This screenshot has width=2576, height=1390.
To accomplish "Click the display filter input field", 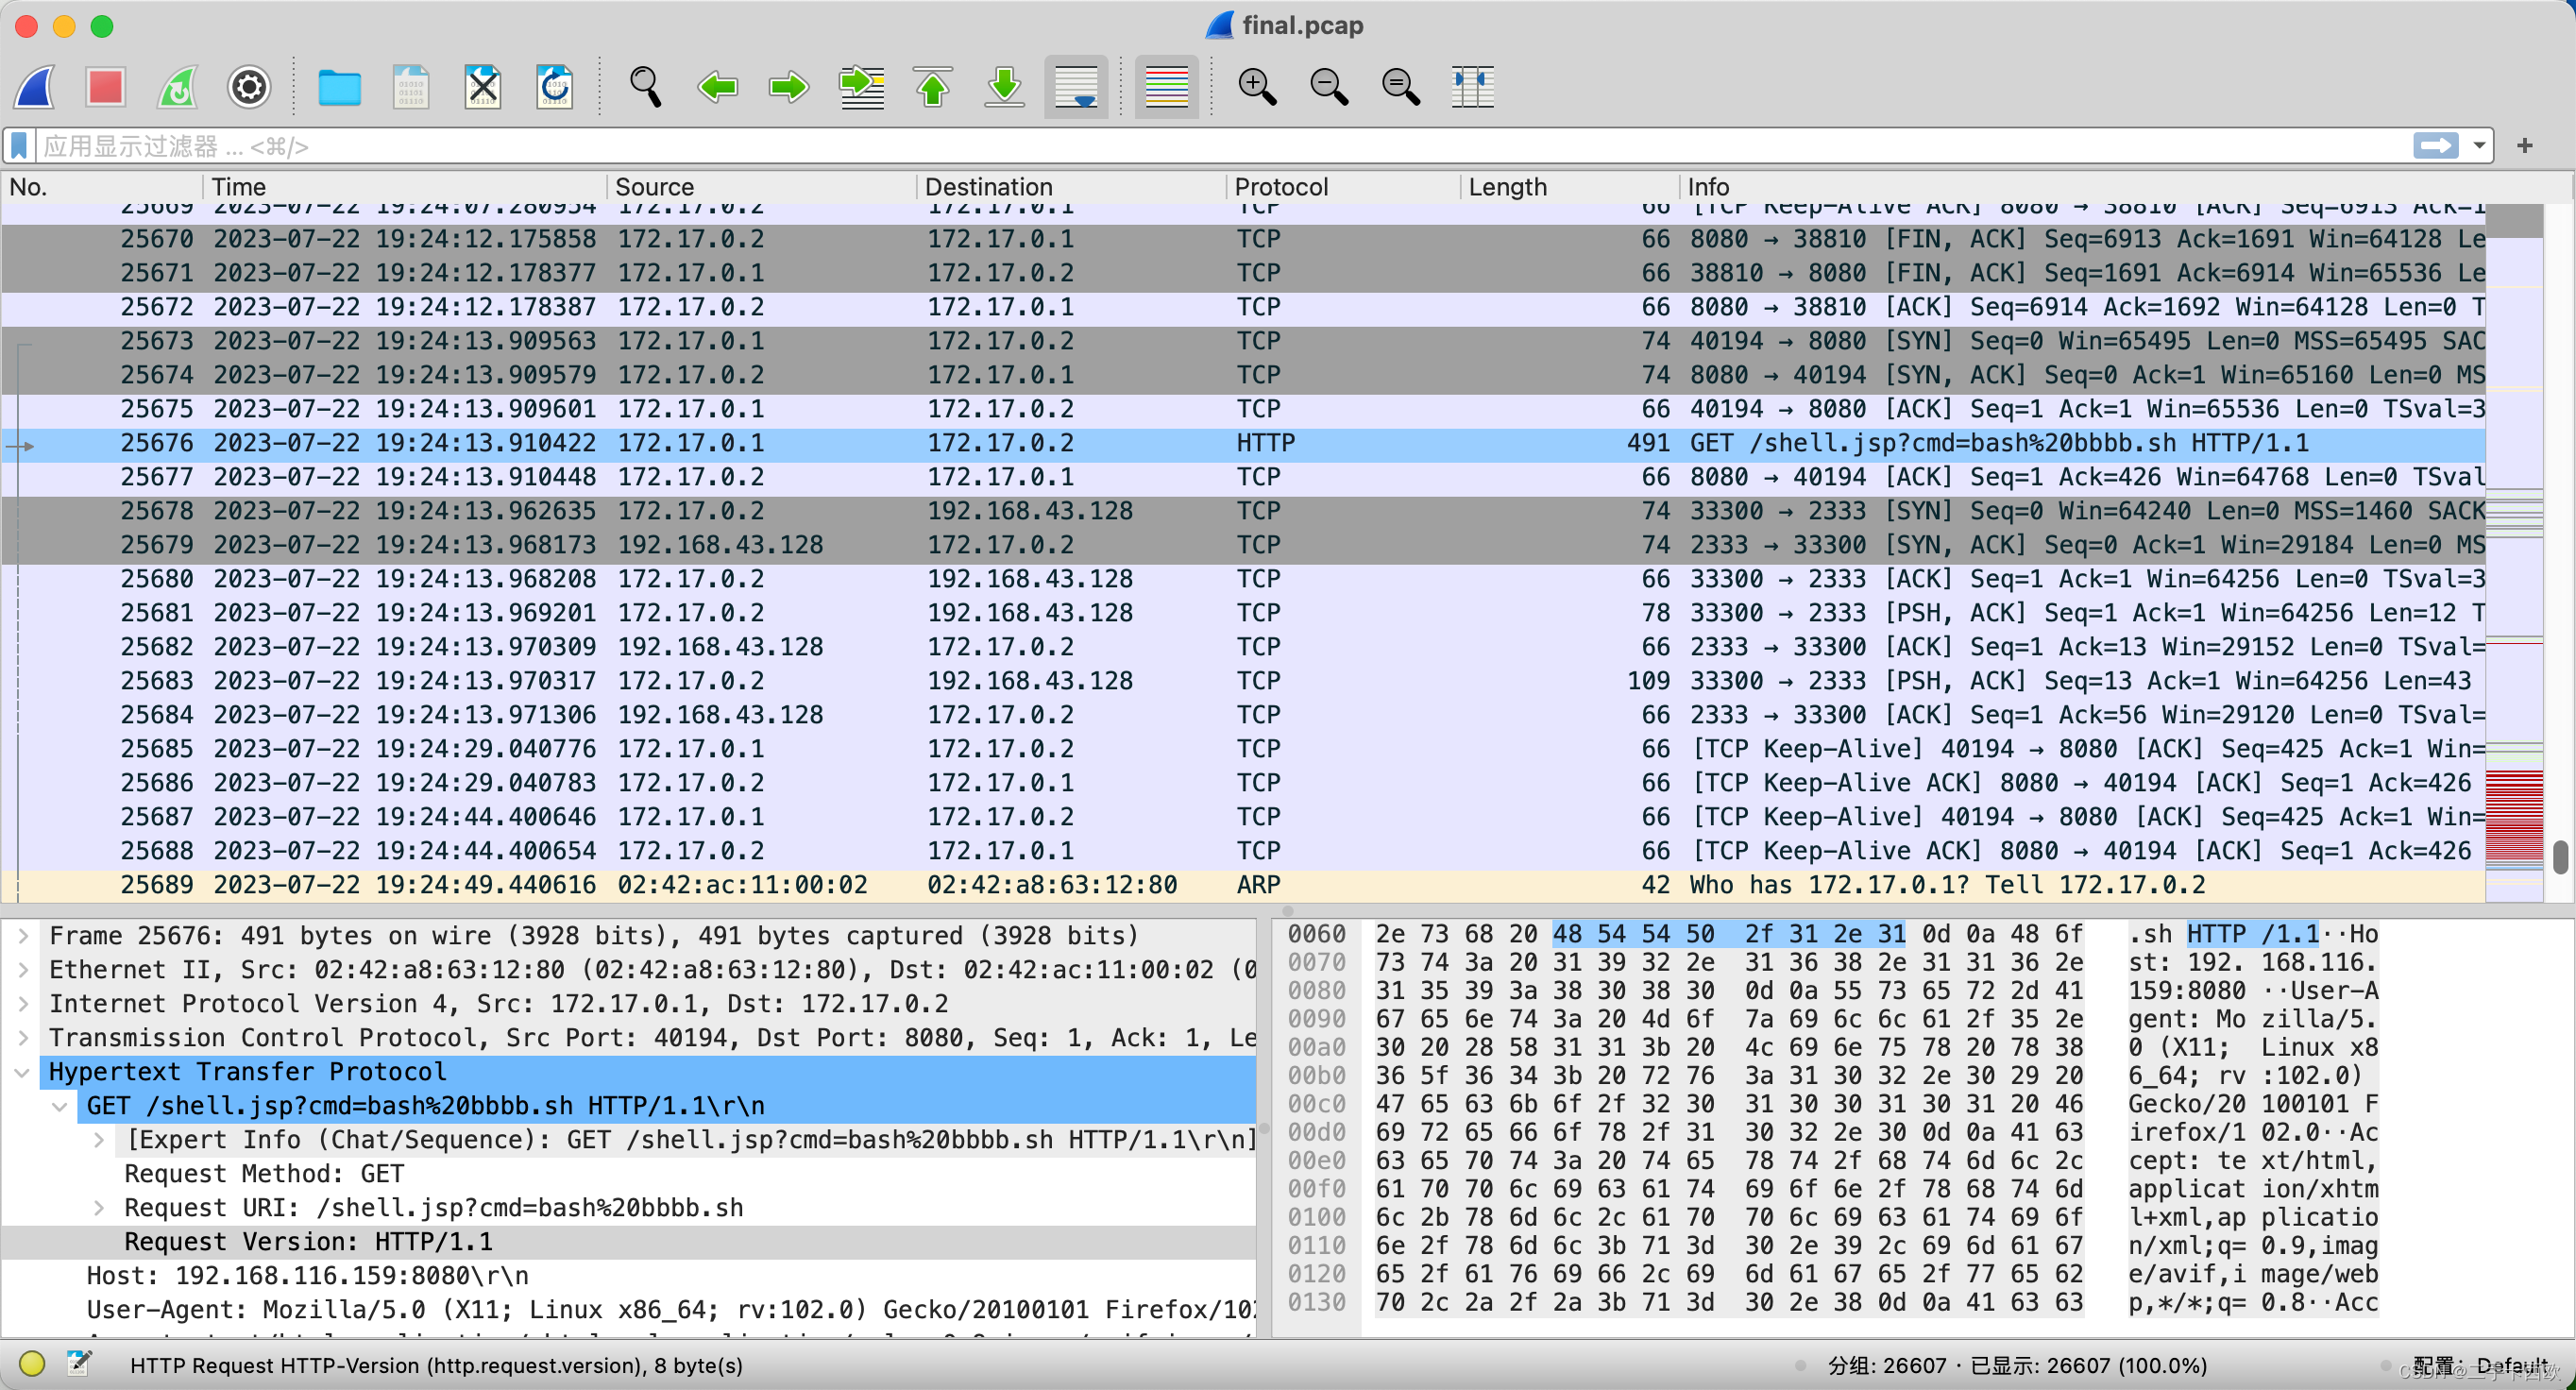I will coord(1200,146).
